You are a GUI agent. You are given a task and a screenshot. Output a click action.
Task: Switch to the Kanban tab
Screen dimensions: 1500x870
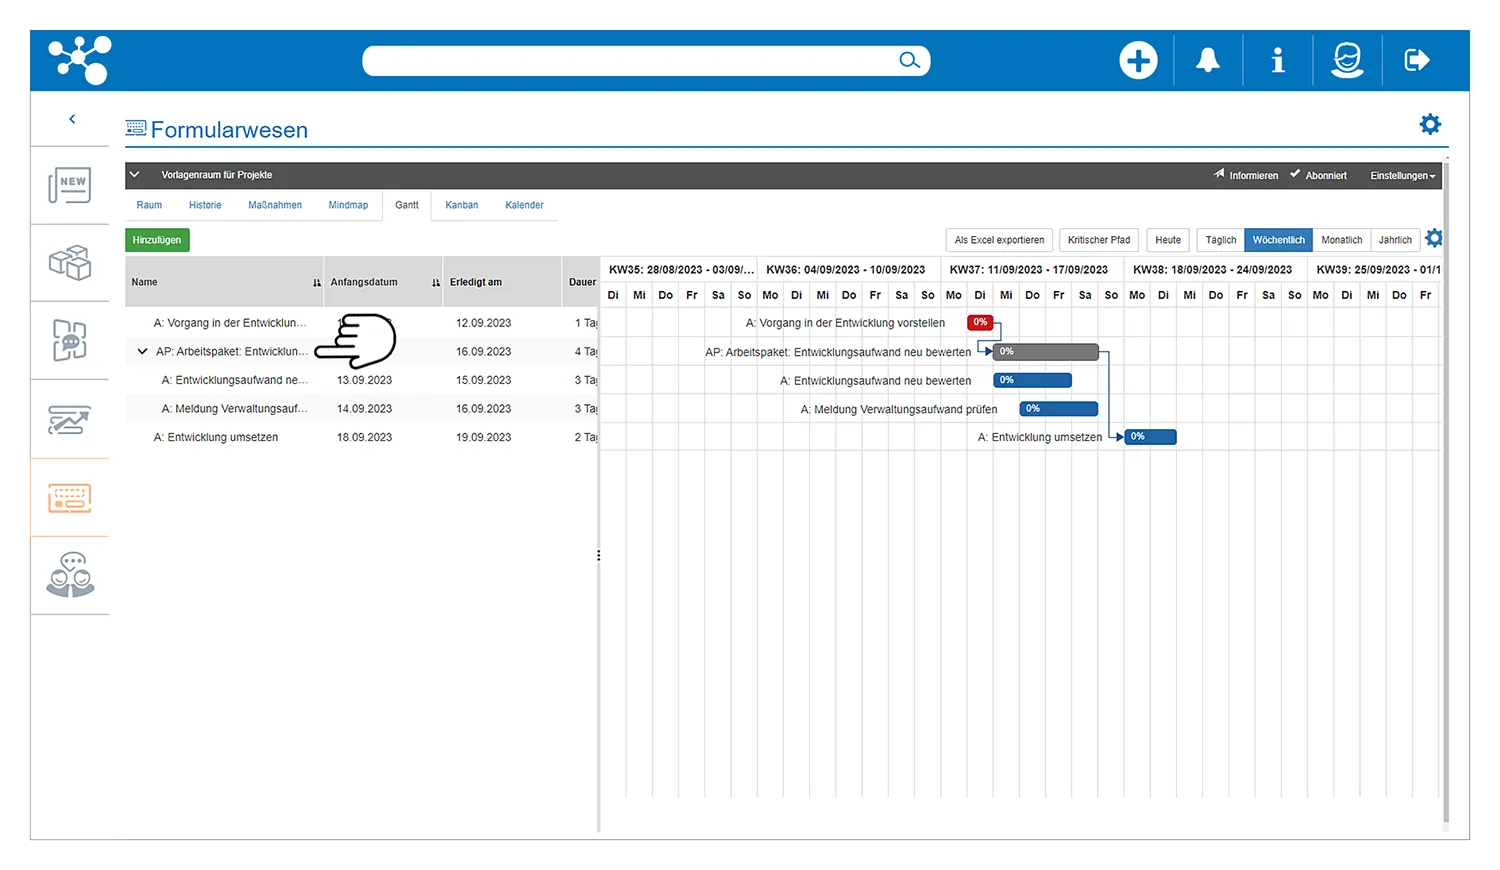(461, 205)
